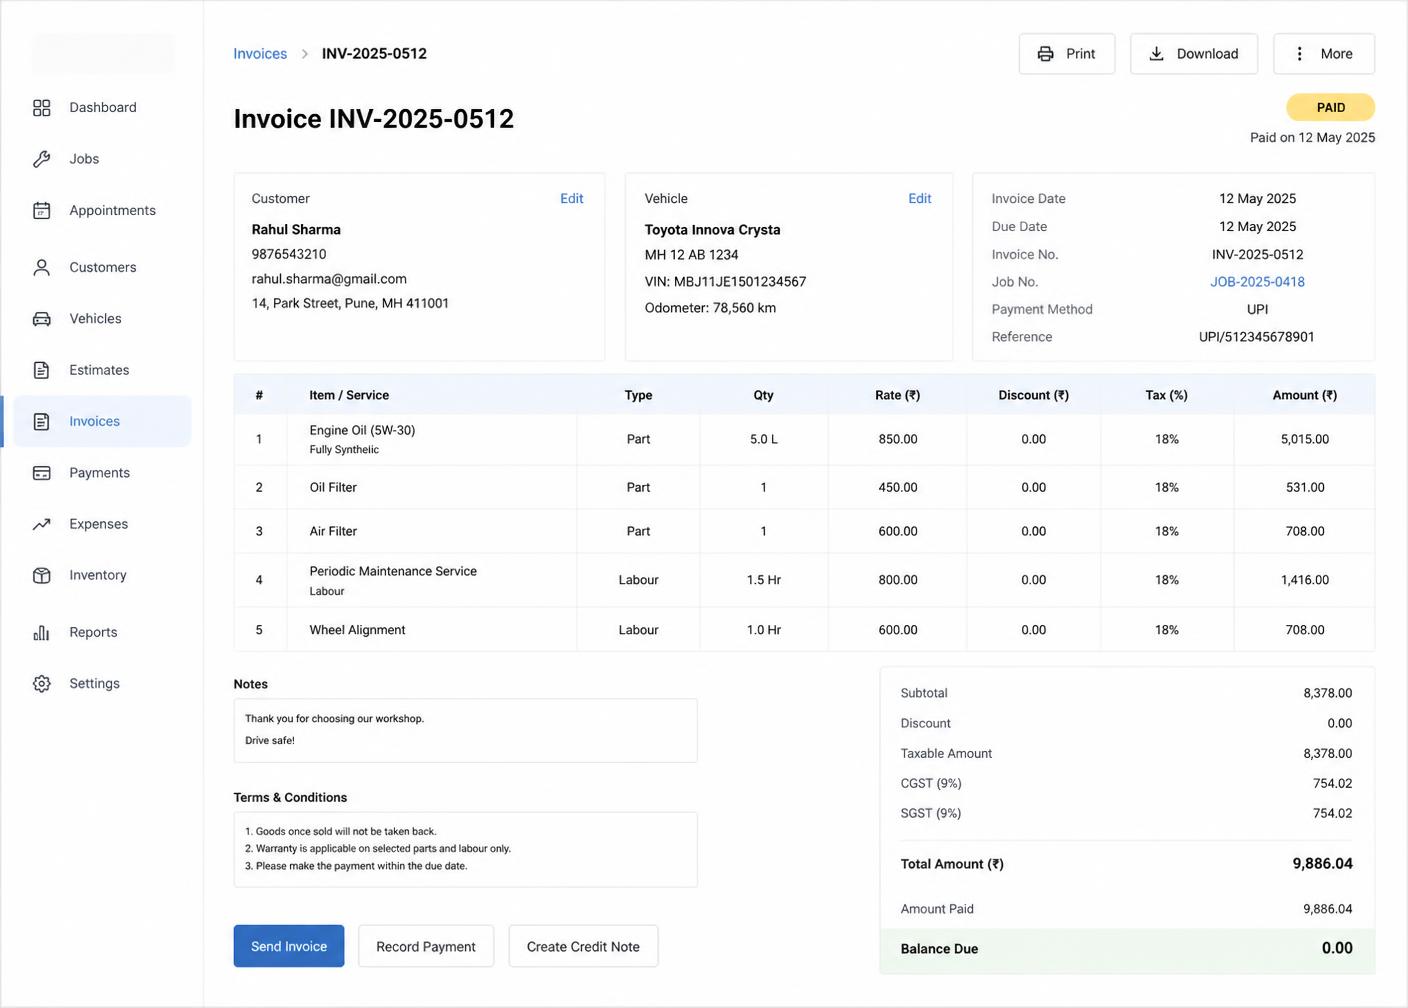Click the UPI/512345678901 reference value

click(1257, 337)
